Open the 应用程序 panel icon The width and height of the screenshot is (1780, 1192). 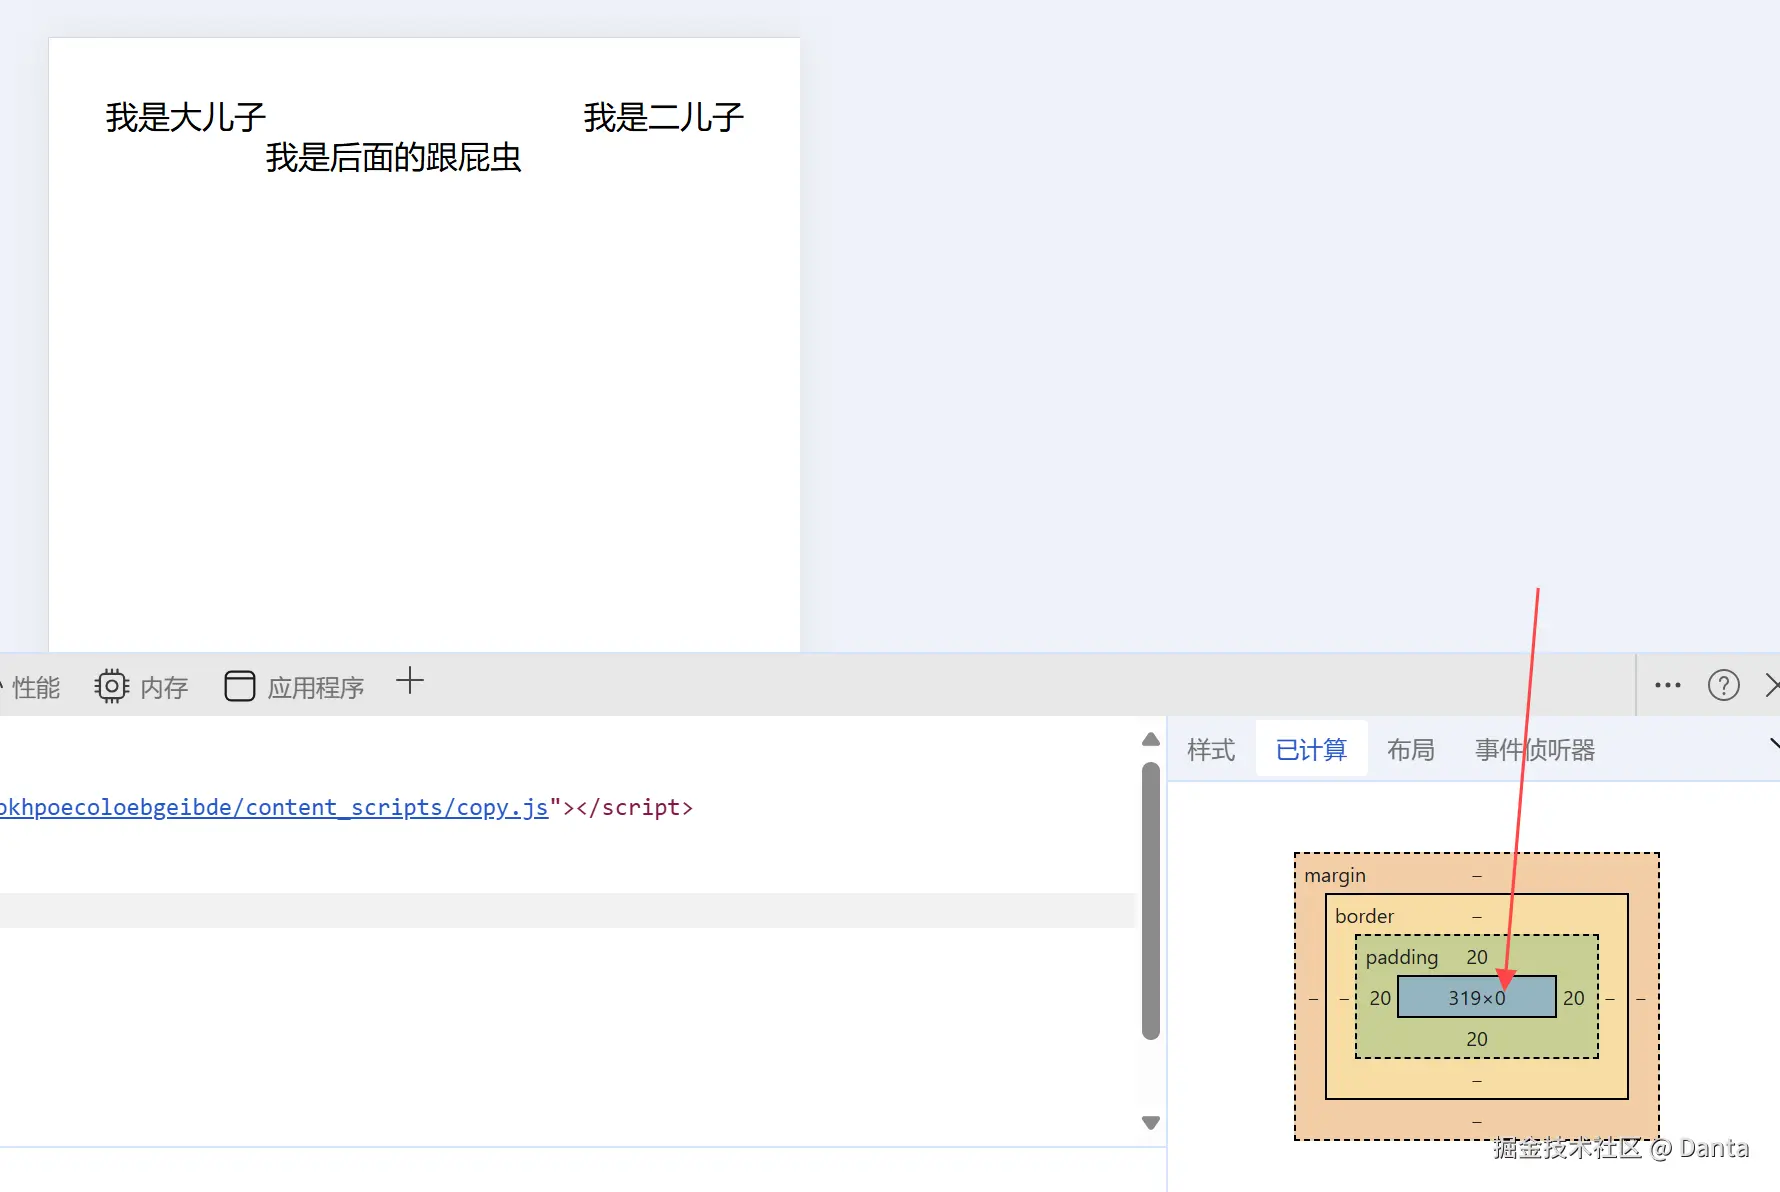pyautogui.click(x=240, y=685)
